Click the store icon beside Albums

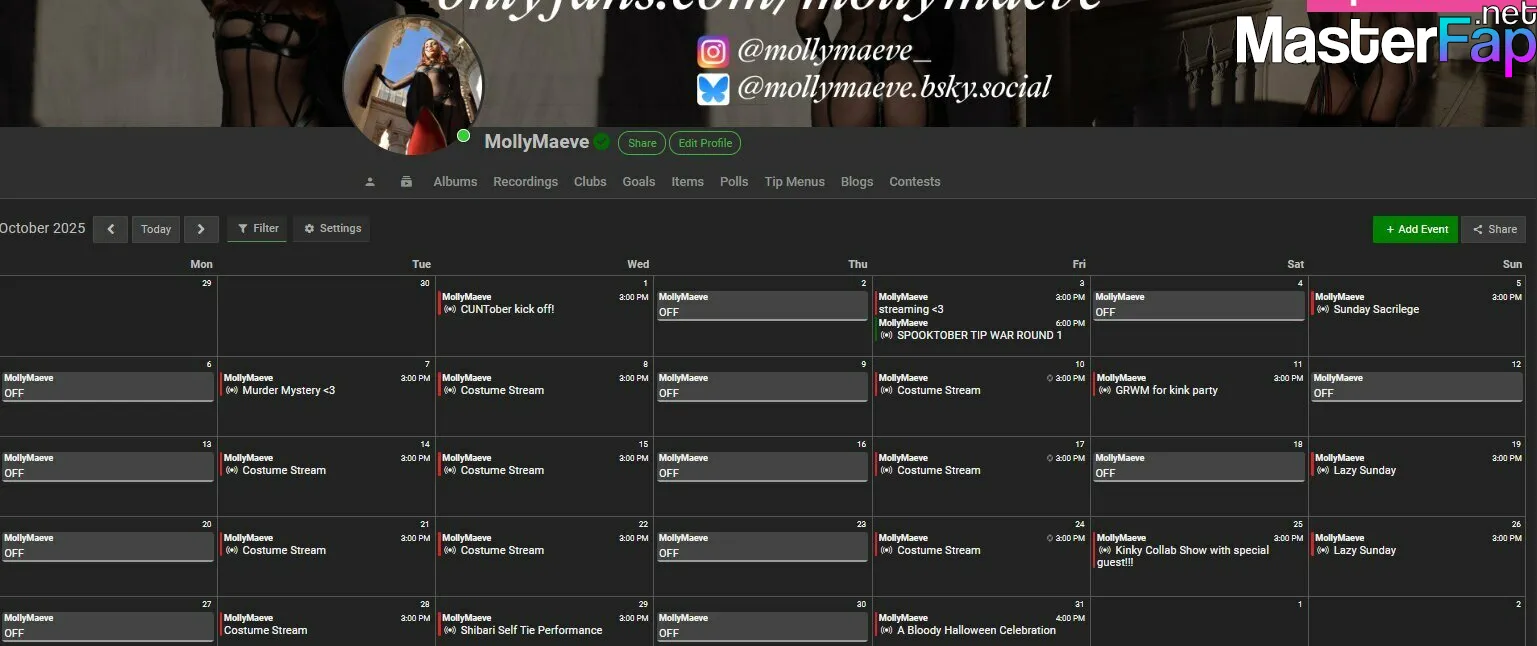406,182
